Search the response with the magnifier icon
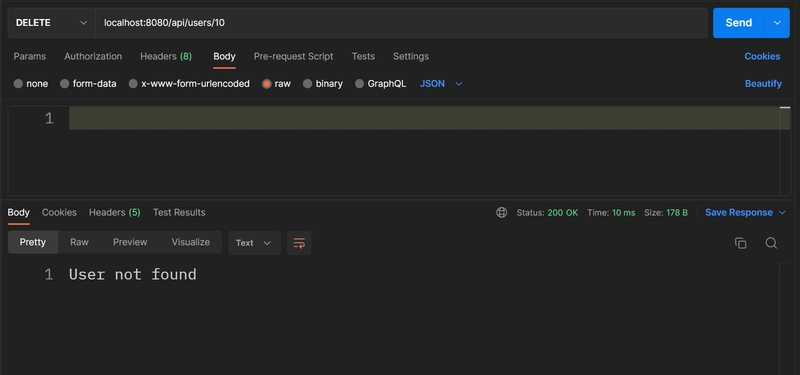 (x=771, y=243)
